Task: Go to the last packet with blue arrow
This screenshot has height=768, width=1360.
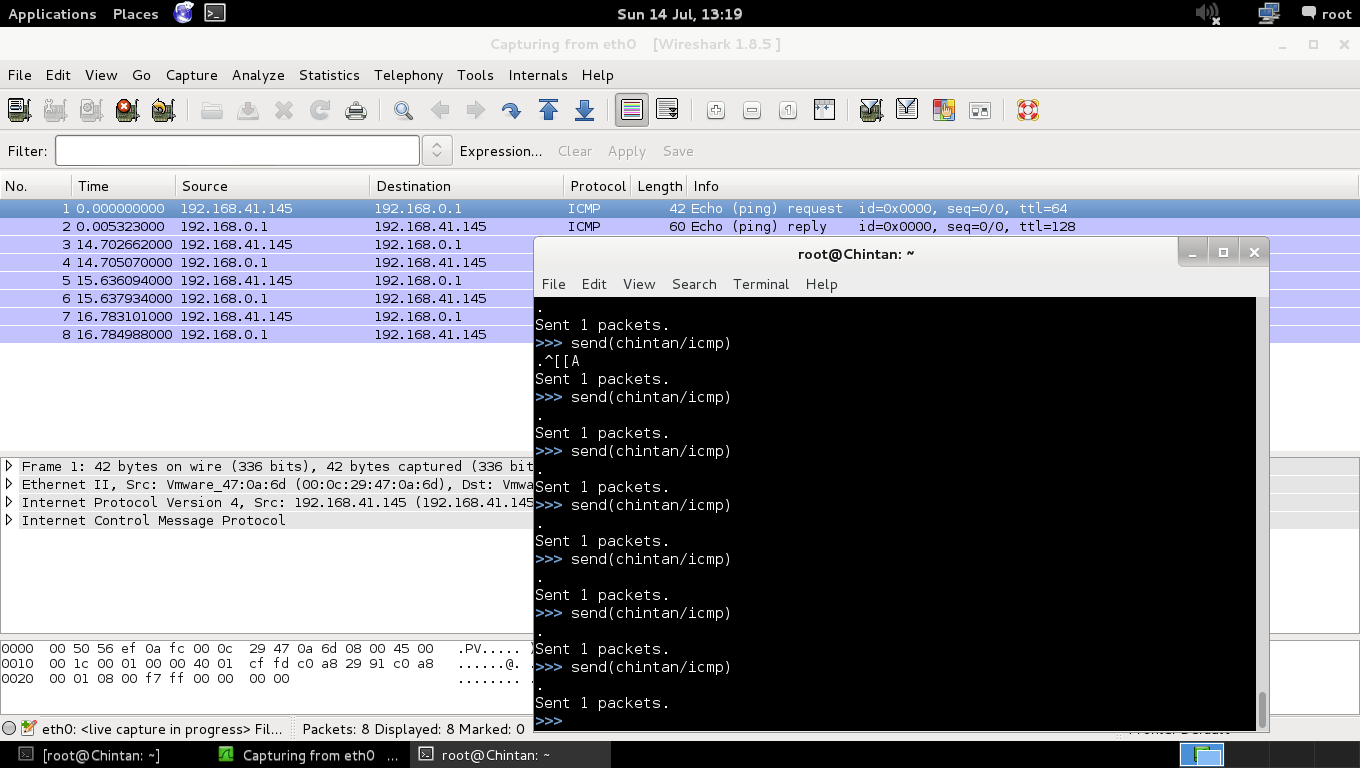Action: pos(583,110)
